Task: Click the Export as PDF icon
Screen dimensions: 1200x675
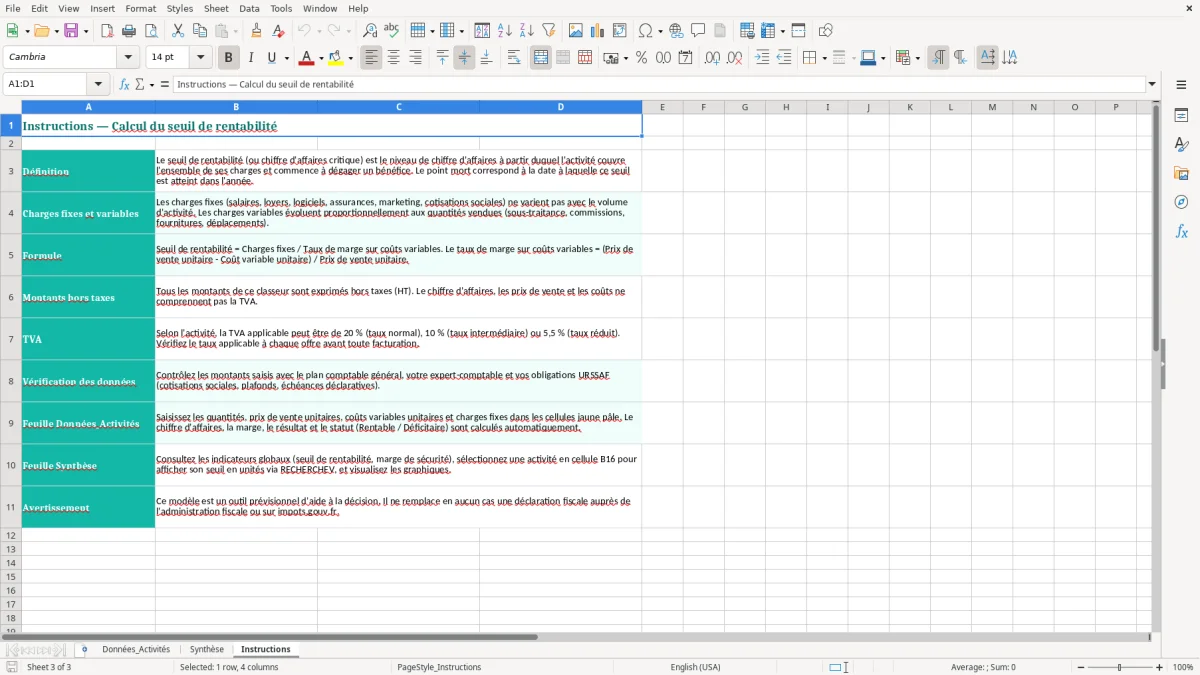Action: coord(107,31)
